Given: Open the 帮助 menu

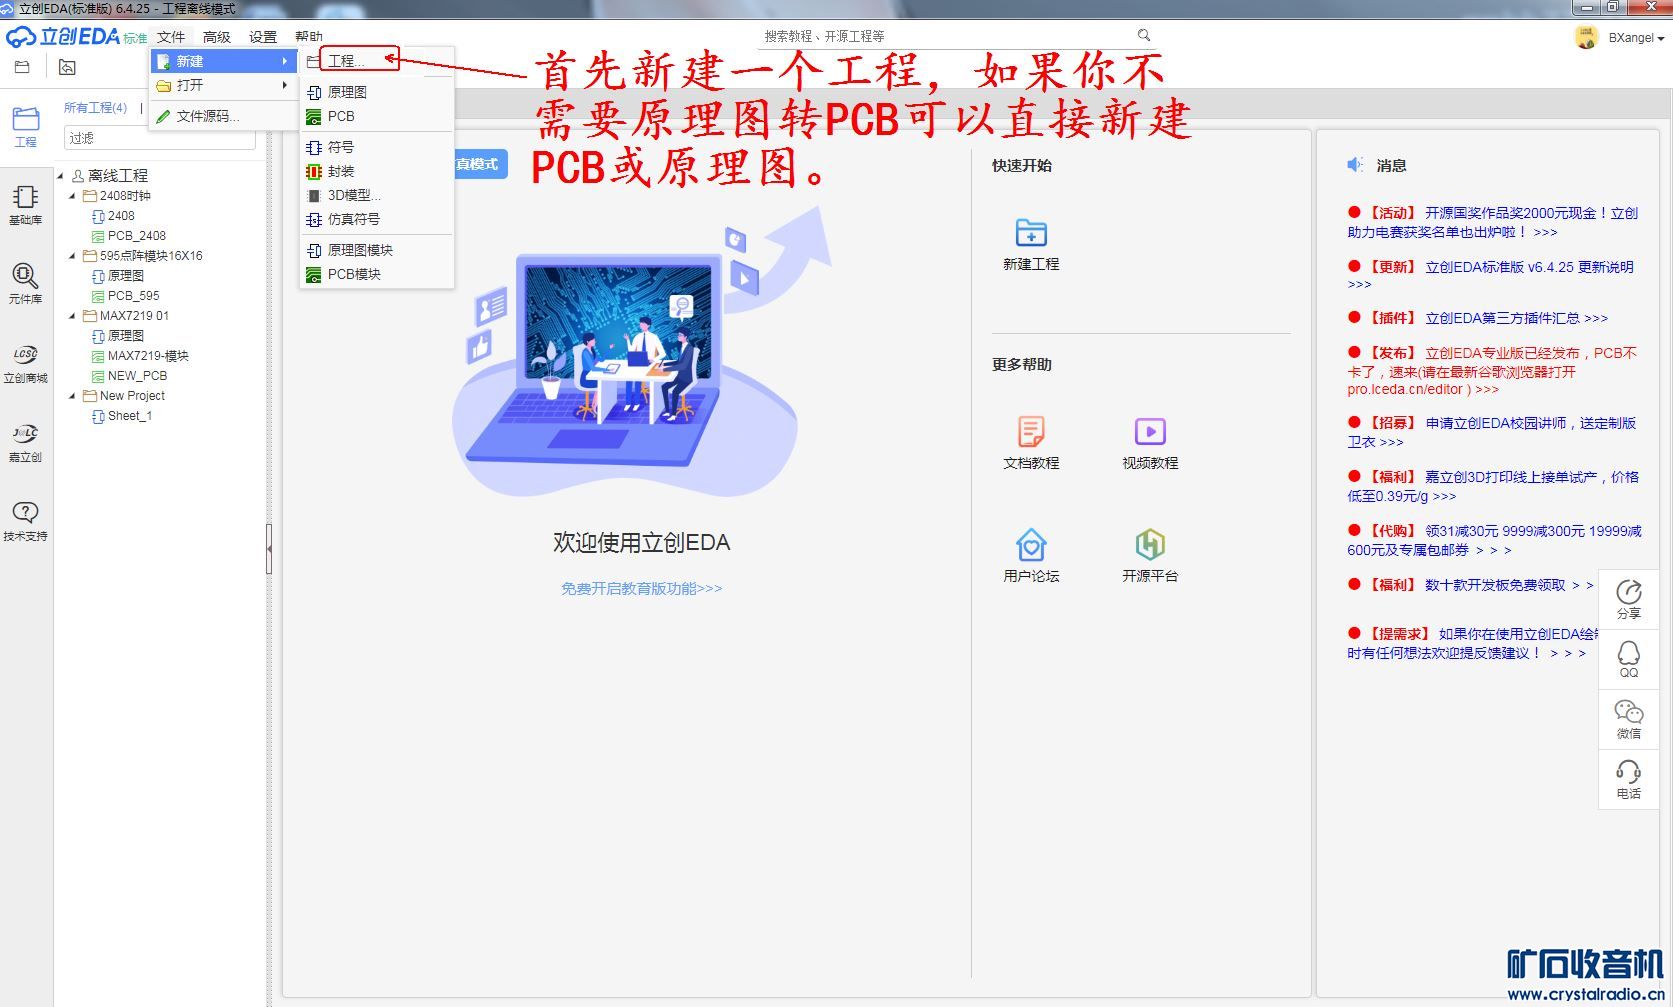Looking at the screenshot, I should 309,37.
